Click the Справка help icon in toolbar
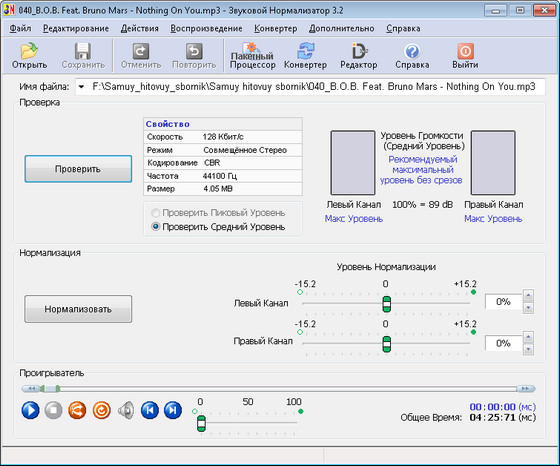This screenshot has width=560, height=466. click(x=412, y=56)
